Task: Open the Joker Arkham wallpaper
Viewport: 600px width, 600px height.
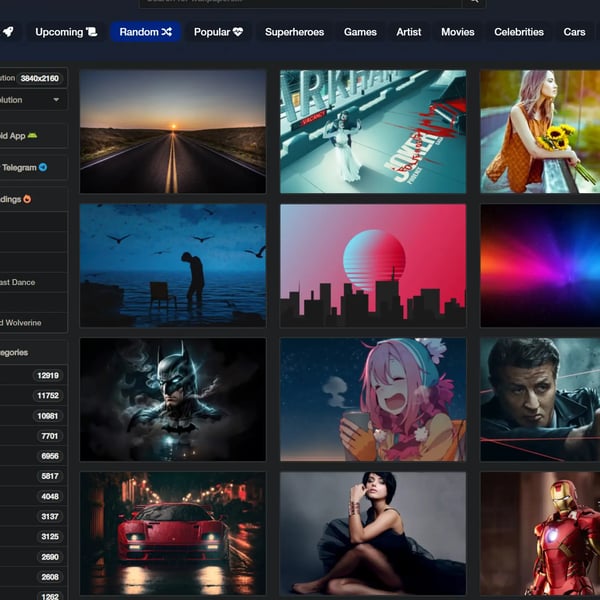Action: 373,131
